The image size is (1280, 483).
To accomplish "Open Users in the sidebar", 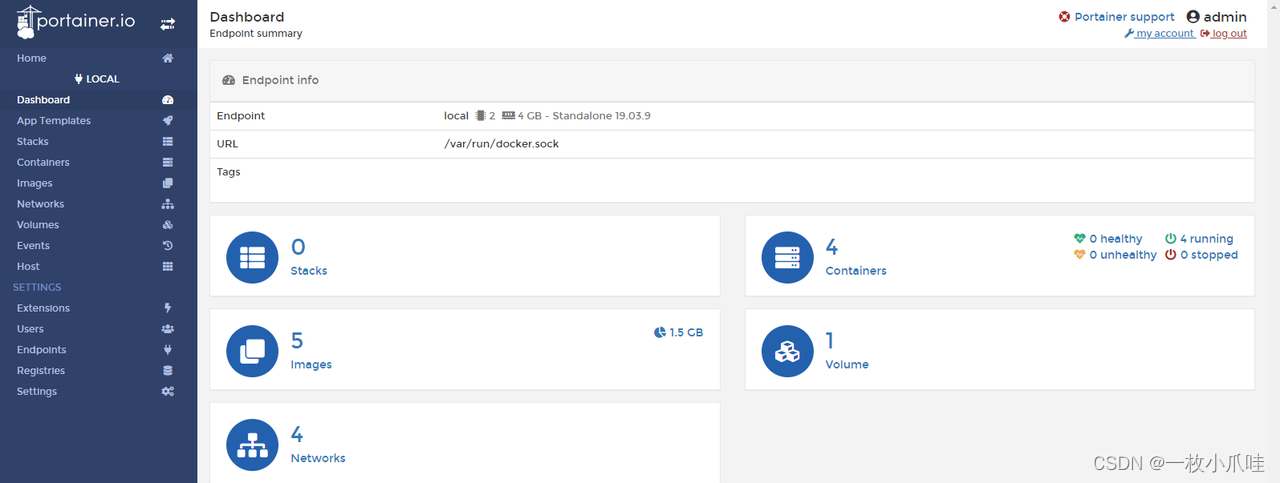I will tap(98, 329).
